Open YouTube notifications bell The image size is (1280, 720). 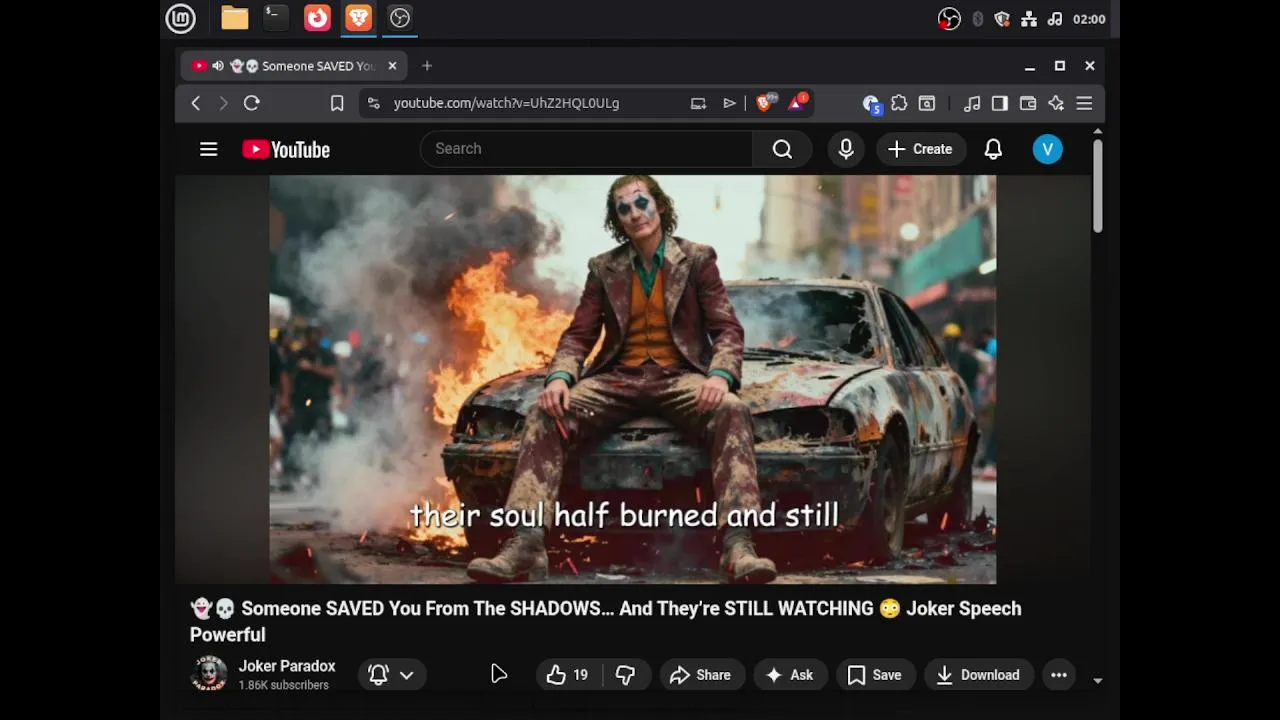[993, 149]
